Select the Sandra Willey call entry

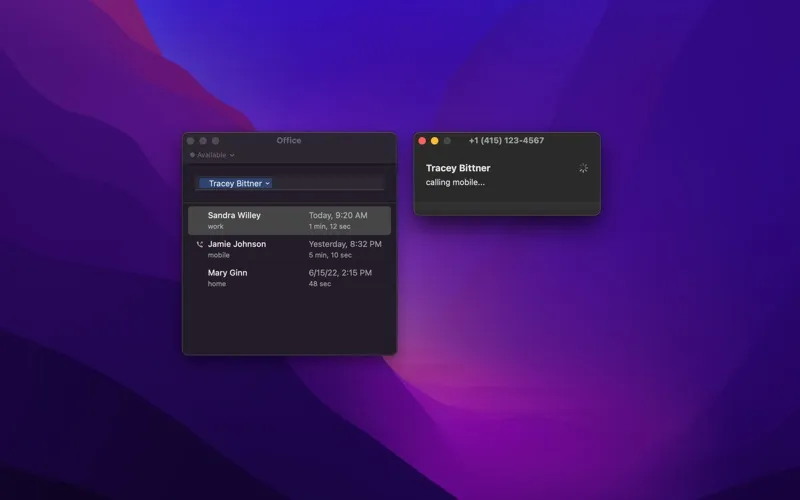pos(289,220)
